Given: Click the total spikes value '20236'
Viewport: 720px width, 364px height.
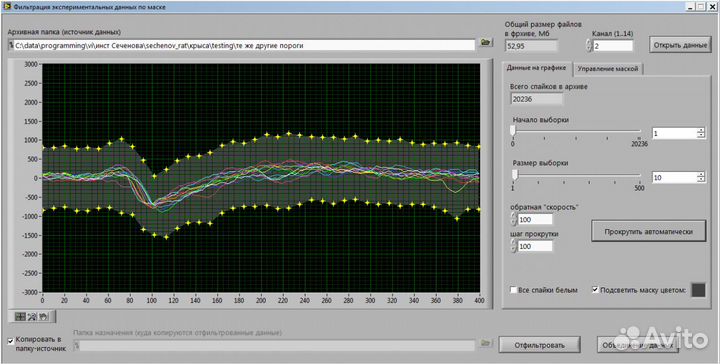Looking at the screenshot, I should (536, 99).
